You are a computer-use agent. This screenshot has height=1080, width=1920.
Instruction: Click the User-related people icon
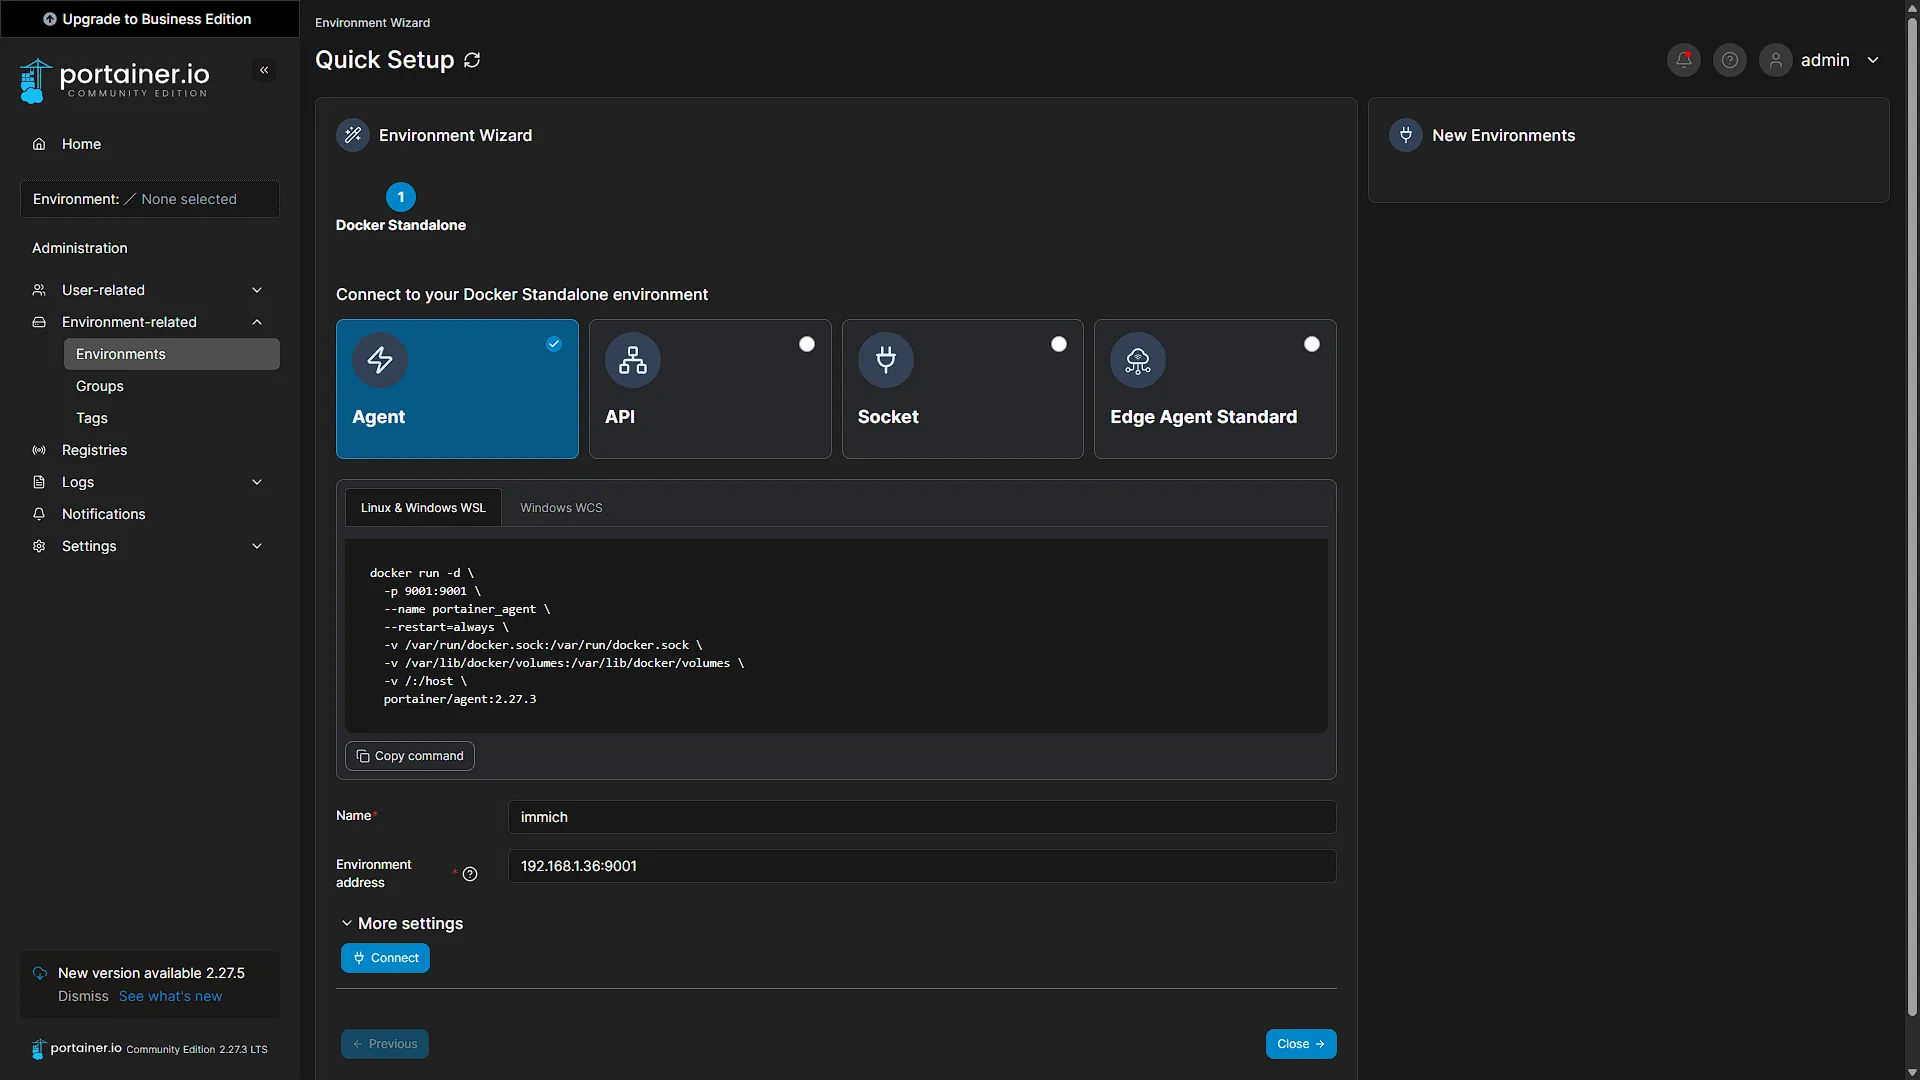click(39, 290)
